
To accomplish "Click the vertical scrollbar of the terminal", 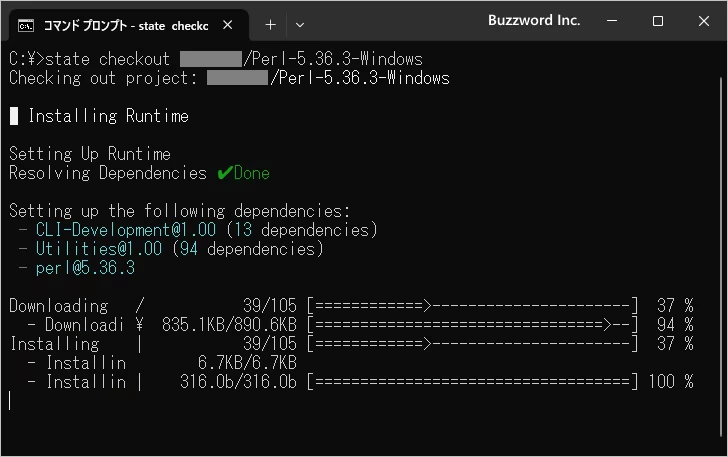I will point(721,256).
